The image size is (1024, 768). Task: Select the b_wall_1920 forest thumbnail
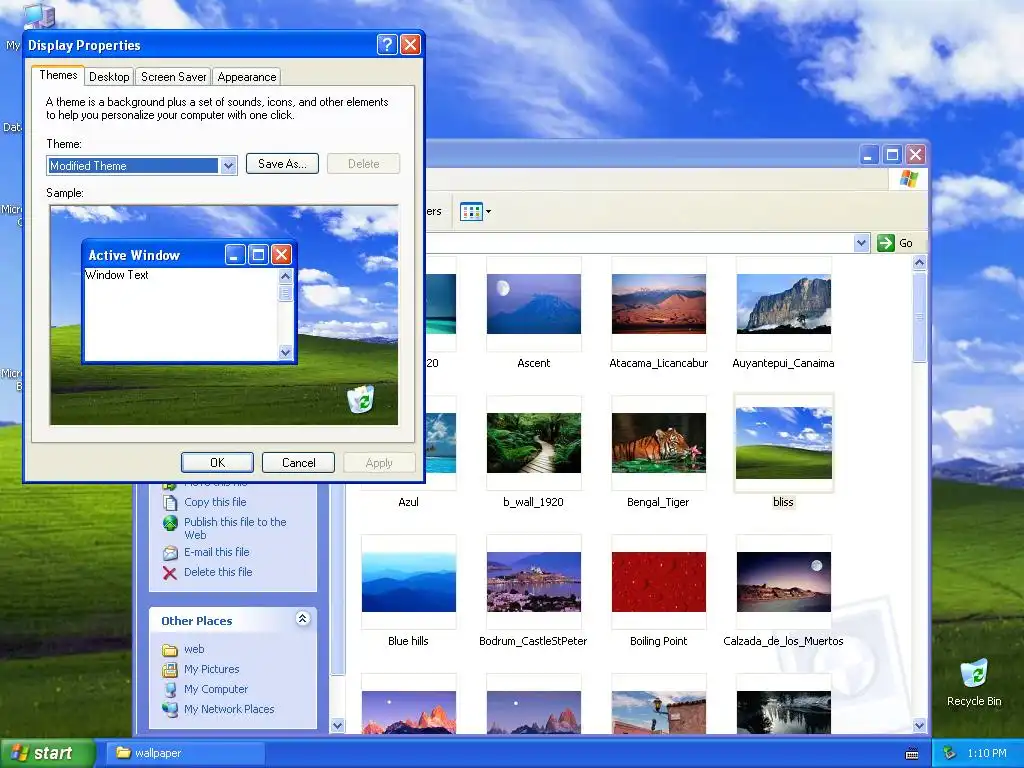pos(534,443)
